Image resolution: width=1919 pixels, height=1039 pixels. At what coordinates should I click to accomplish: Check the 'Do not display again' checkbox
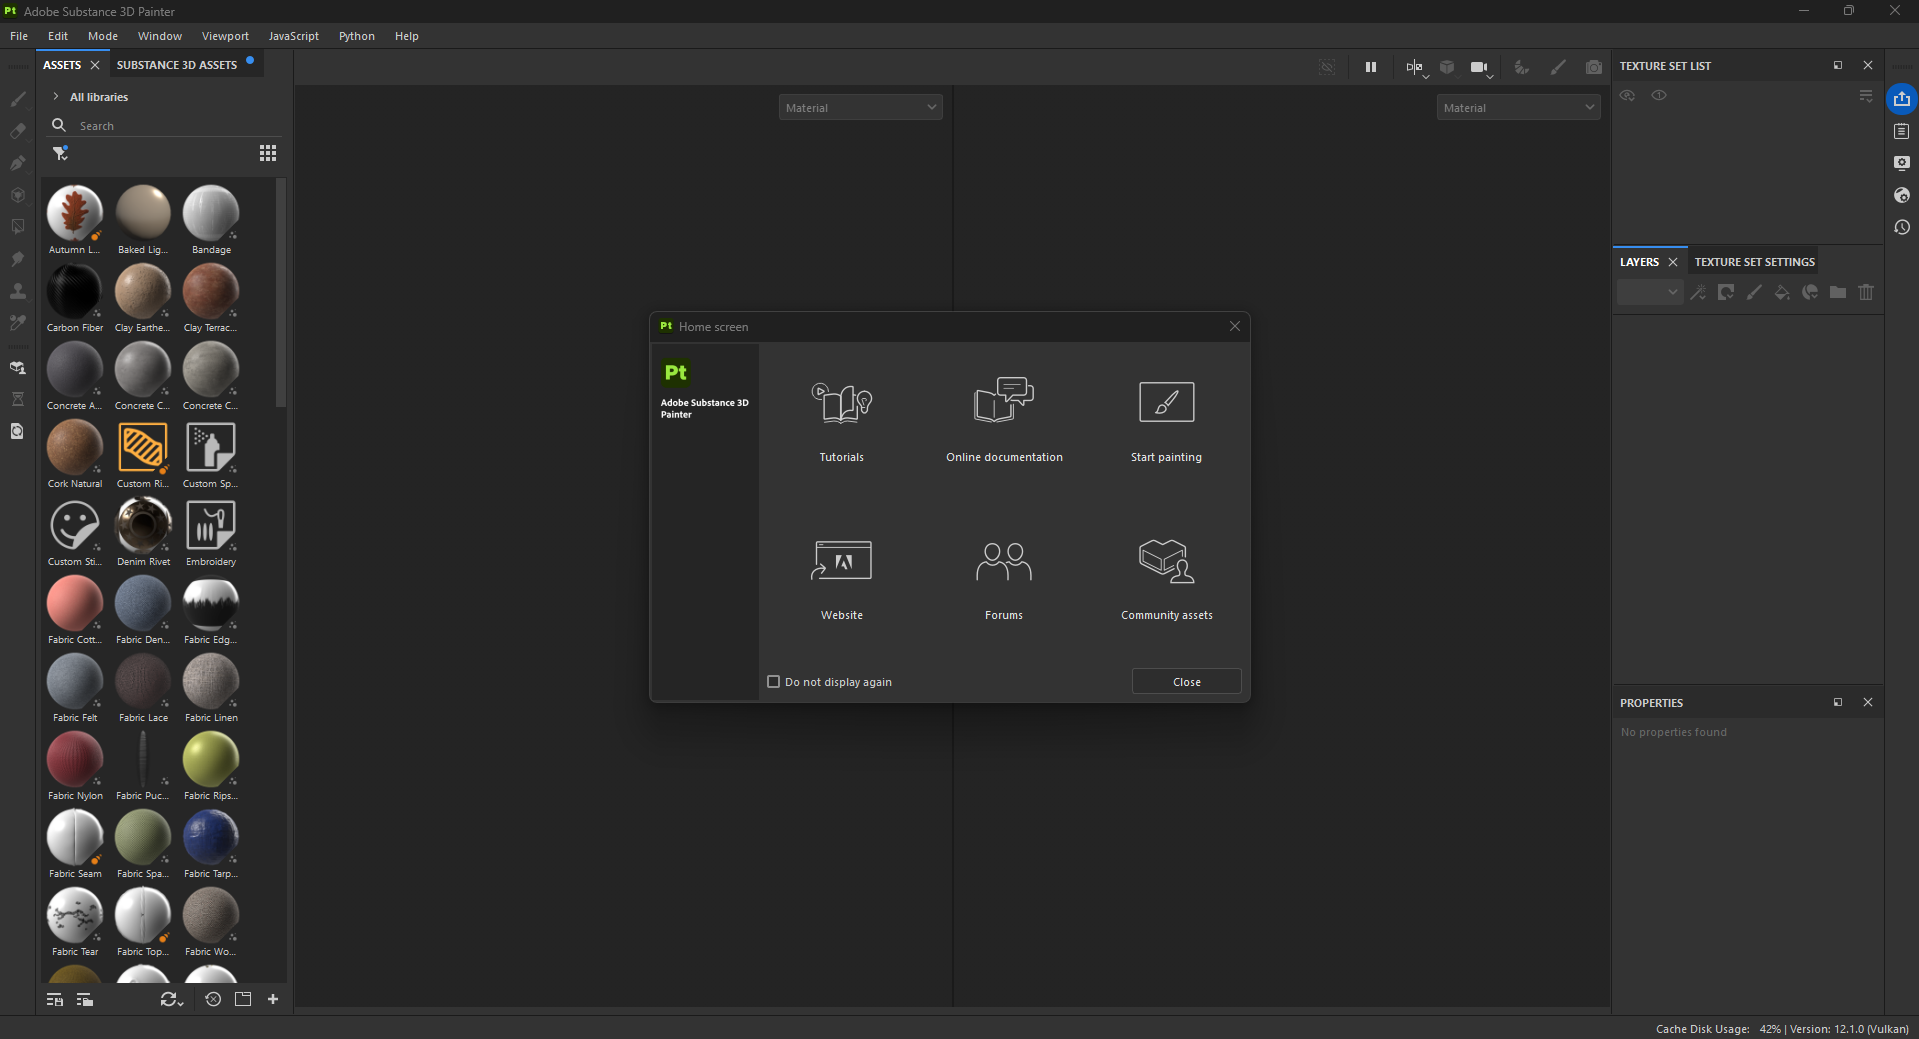click(773, 682)
